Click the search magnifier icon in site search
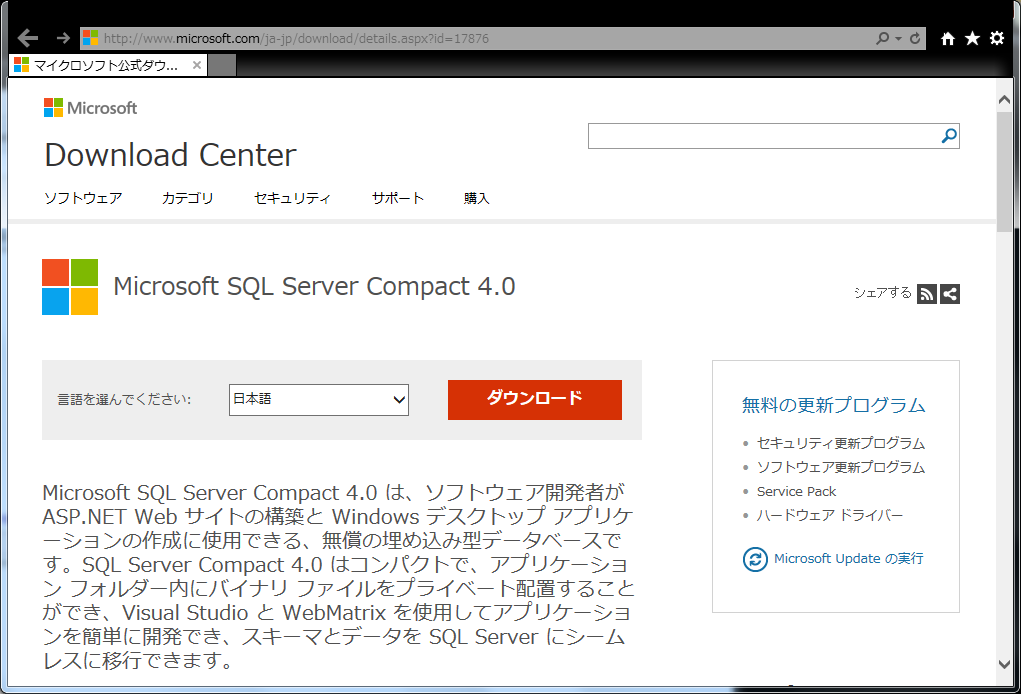The image size is (1021, 694). click(x=949, y=136)
